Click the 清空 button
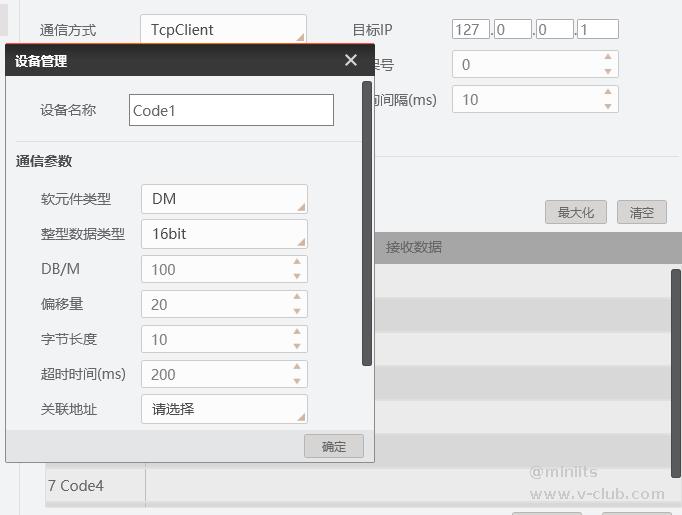The width and height of the screenshot is (682, 515). point(641,212)
